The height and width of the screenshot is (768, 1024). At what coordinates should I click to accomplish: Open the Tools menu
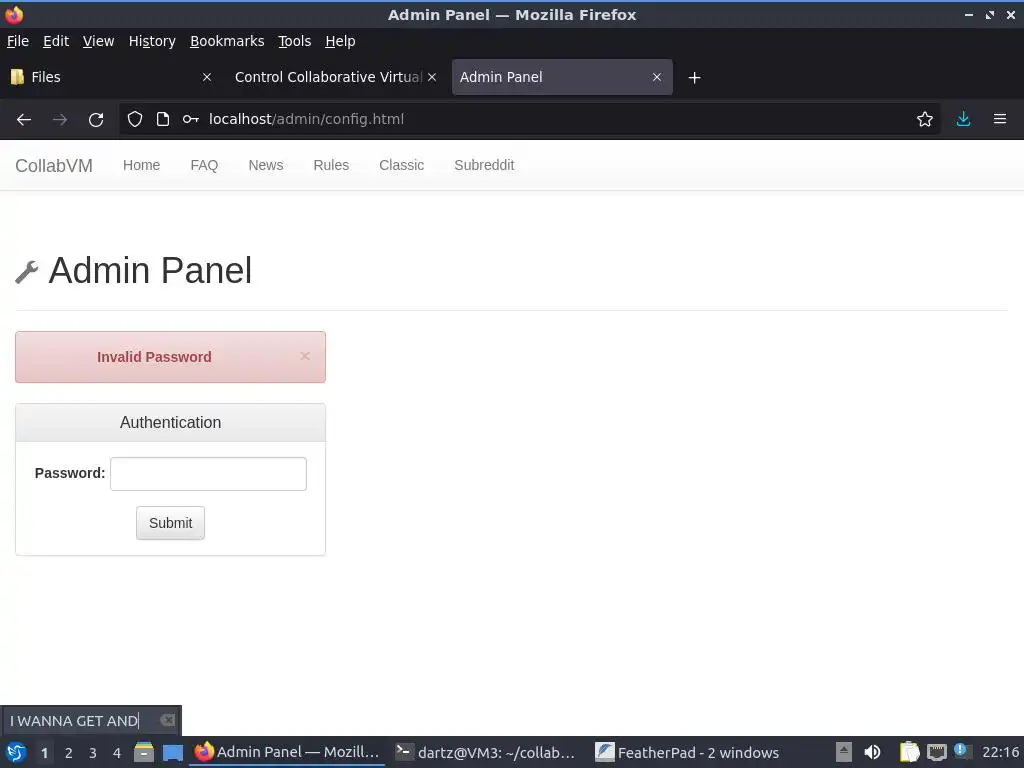[x=295, y=41]
